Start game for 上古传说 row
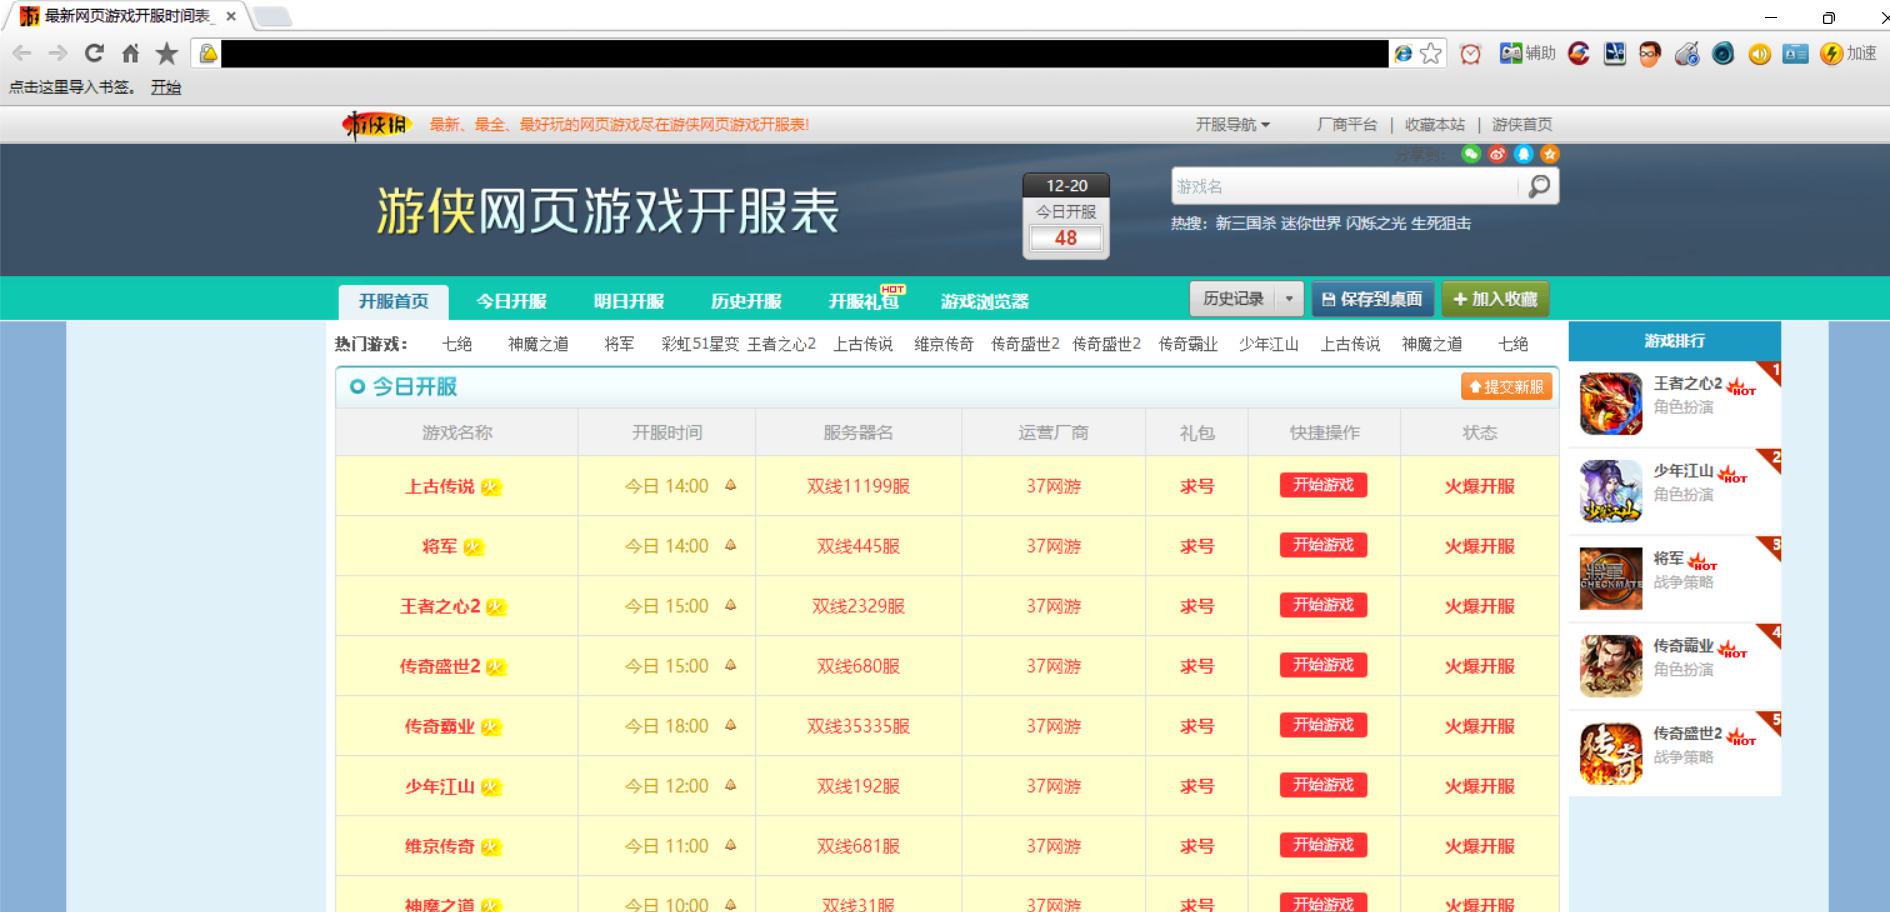The width and height of the screenshot is (1890, 912). click(x=1323, y=485)
